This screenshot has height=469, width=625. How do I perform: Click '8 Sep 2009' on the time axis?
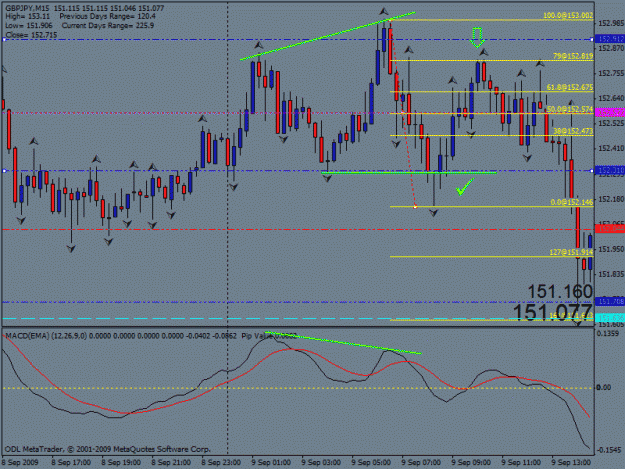pyautogui.click(x=20, y=463)
